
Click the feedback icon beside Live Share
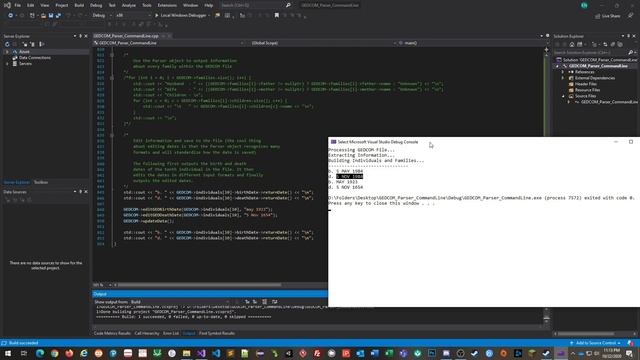pos(631,16)
